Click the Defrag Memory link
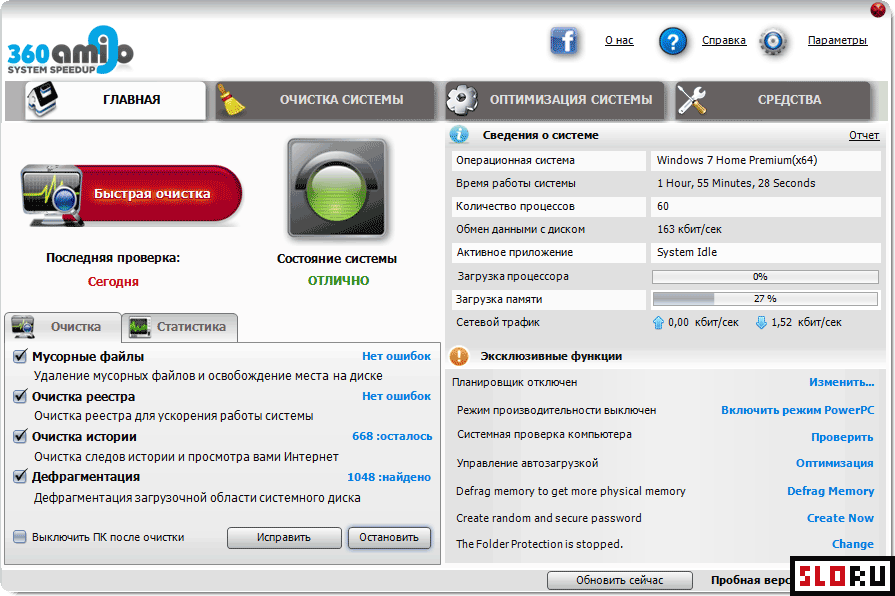The width and height of the screenshot is (895, 596). [x=831, y=491]
